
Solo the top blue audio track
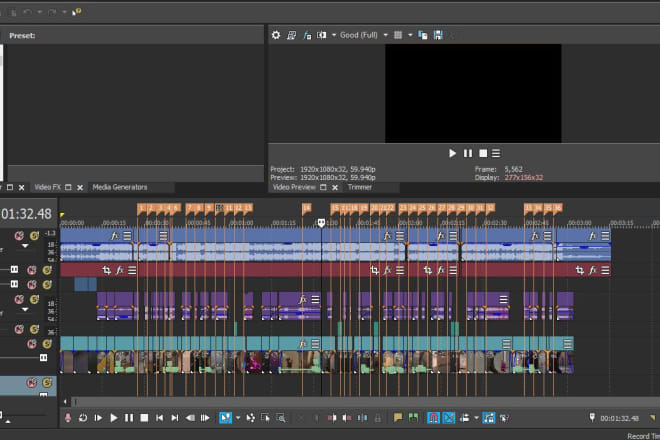tap(35, 235)
